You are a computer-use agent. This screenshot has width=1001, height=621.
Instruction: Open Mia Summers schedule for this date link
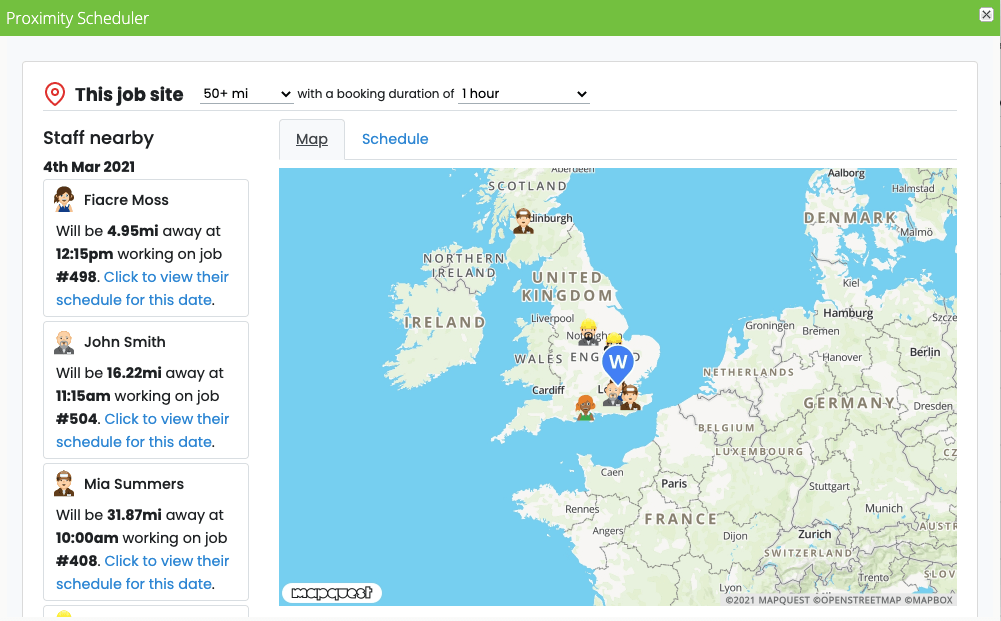pyautogui.click(x=142, y=572)
